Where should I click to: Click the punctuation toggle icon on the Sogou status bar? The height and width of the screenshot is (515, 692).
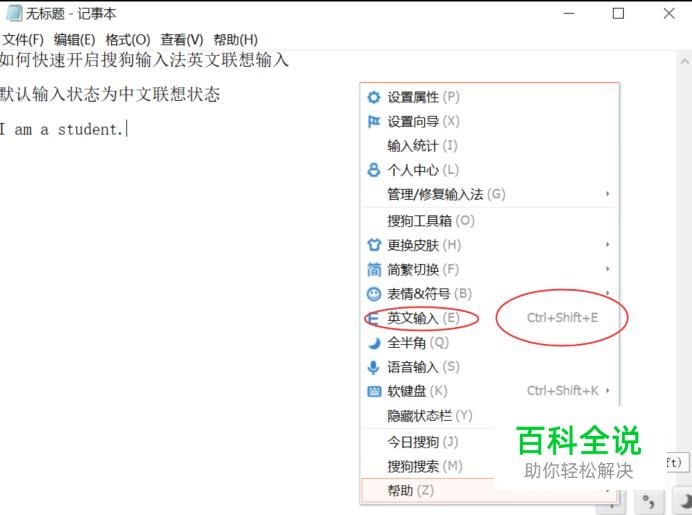tap(648, 502)
